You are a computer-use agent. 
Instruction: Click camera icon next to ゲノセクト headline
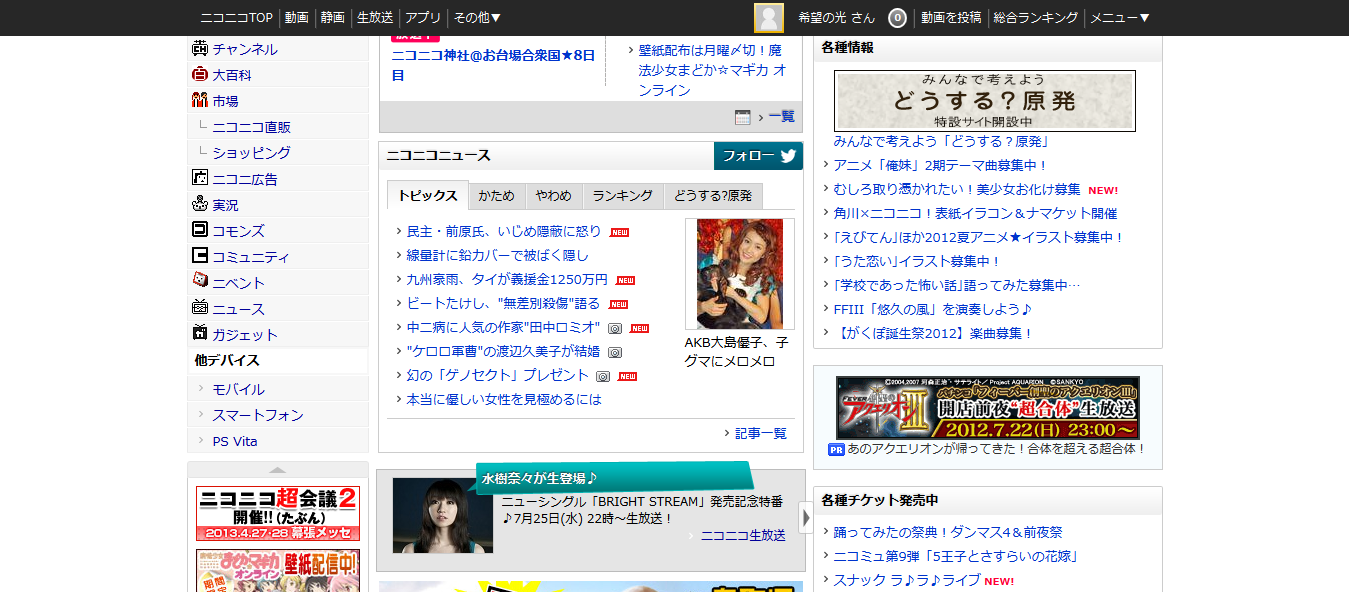(603, 376)
